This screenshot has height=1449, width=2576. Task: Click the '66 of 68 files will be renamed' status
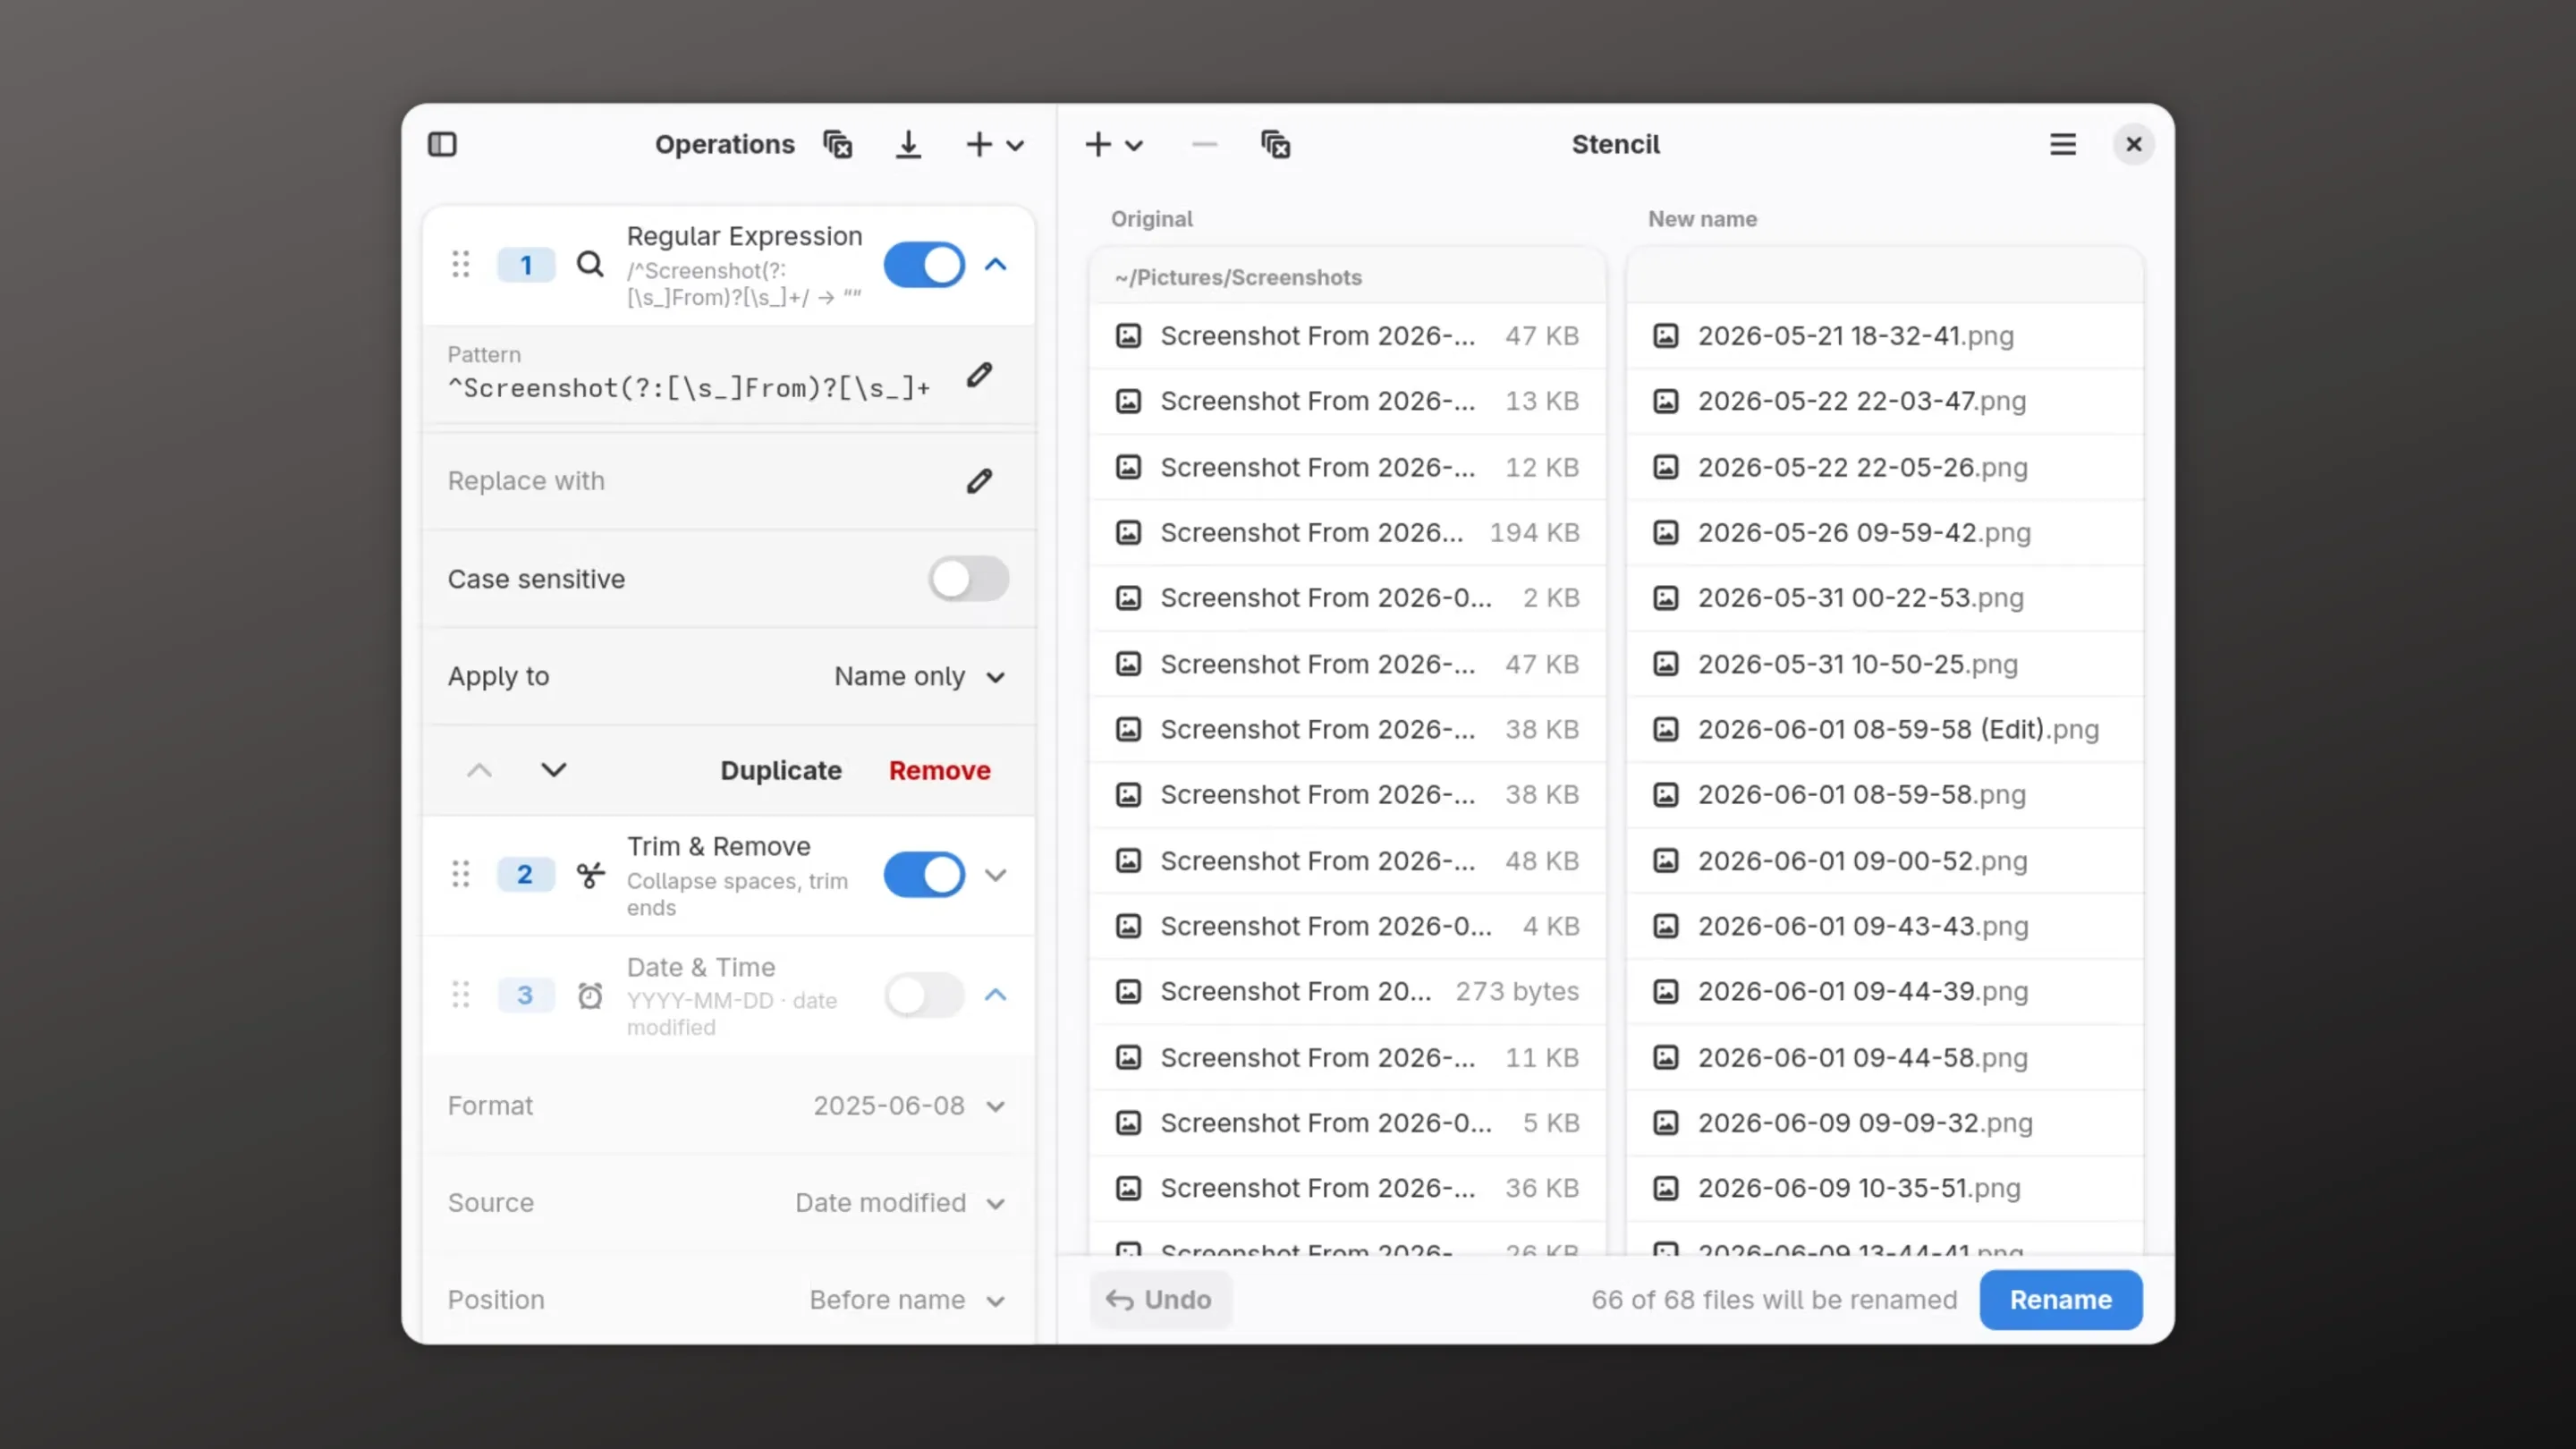pos(1774,1300)
